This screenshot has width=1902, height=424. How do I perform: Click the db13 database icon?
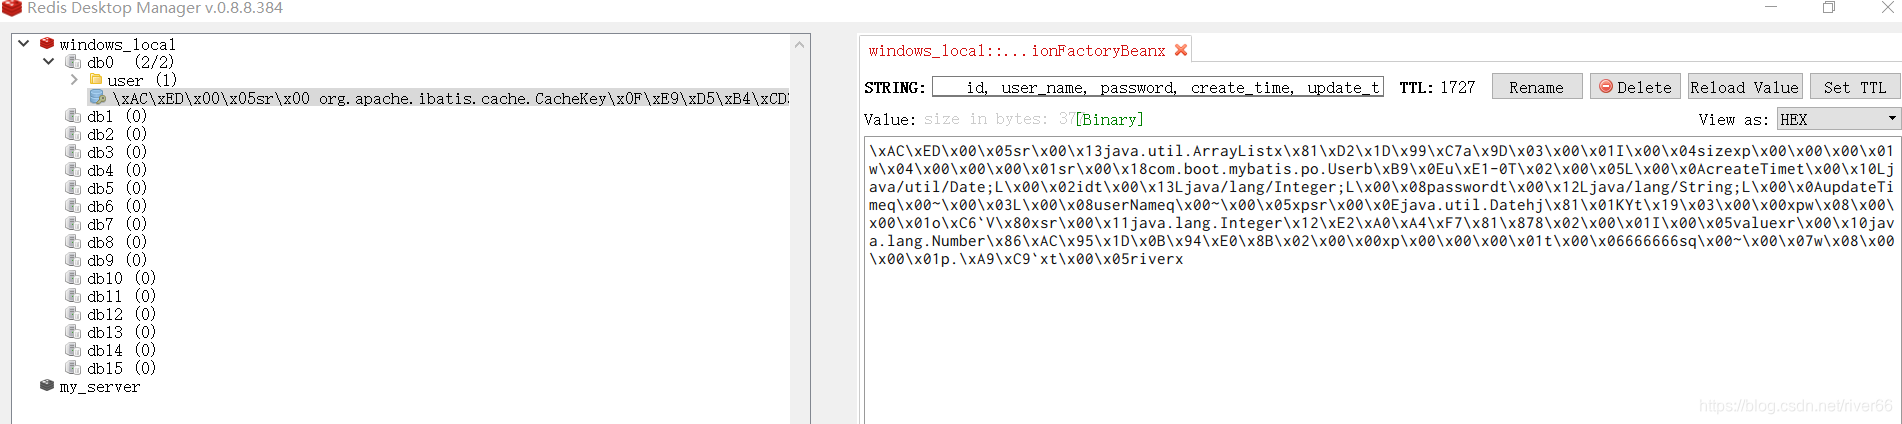click(x=72, y=332)
